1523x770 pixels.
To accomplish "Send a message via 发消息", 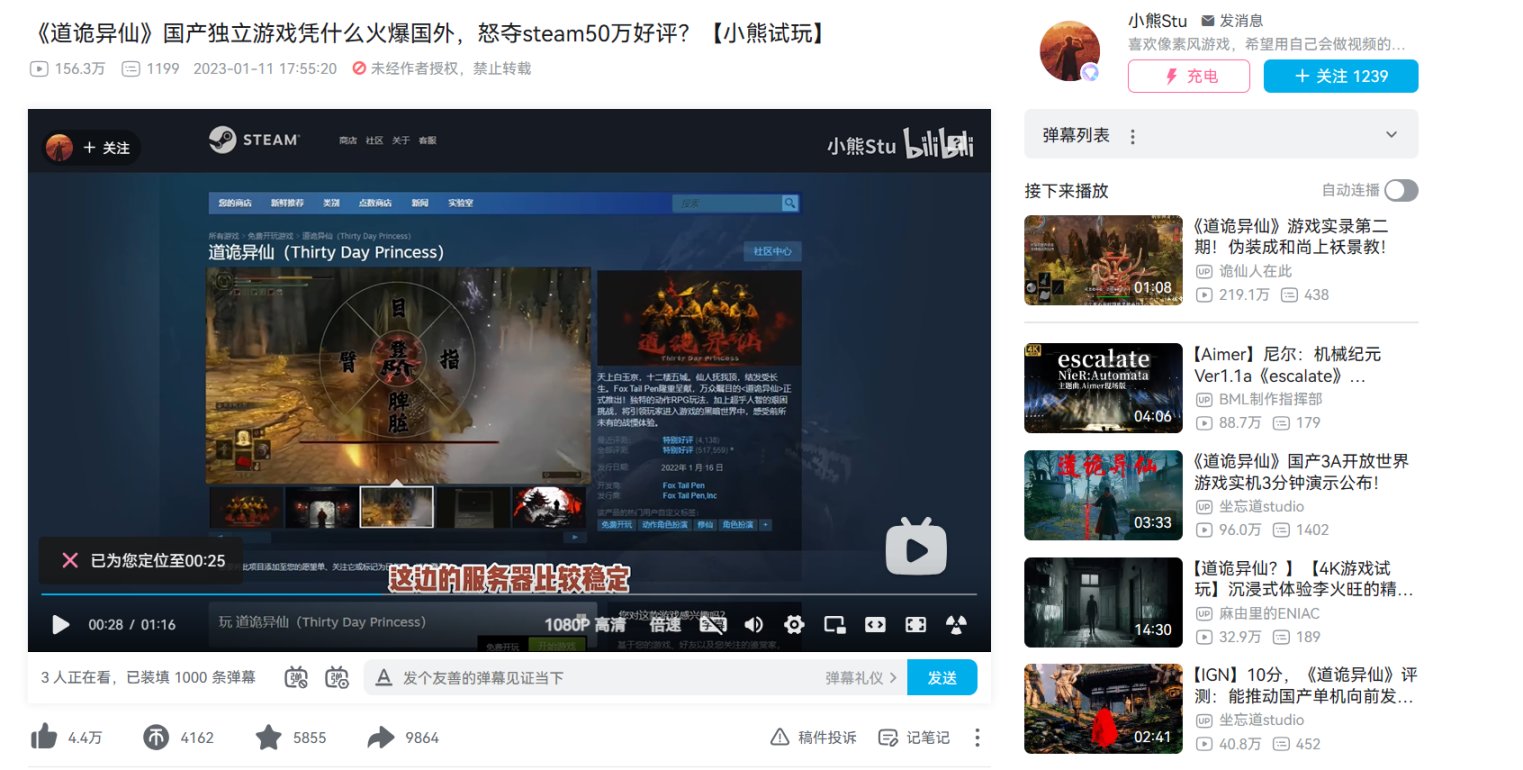I will [1231, 20].
